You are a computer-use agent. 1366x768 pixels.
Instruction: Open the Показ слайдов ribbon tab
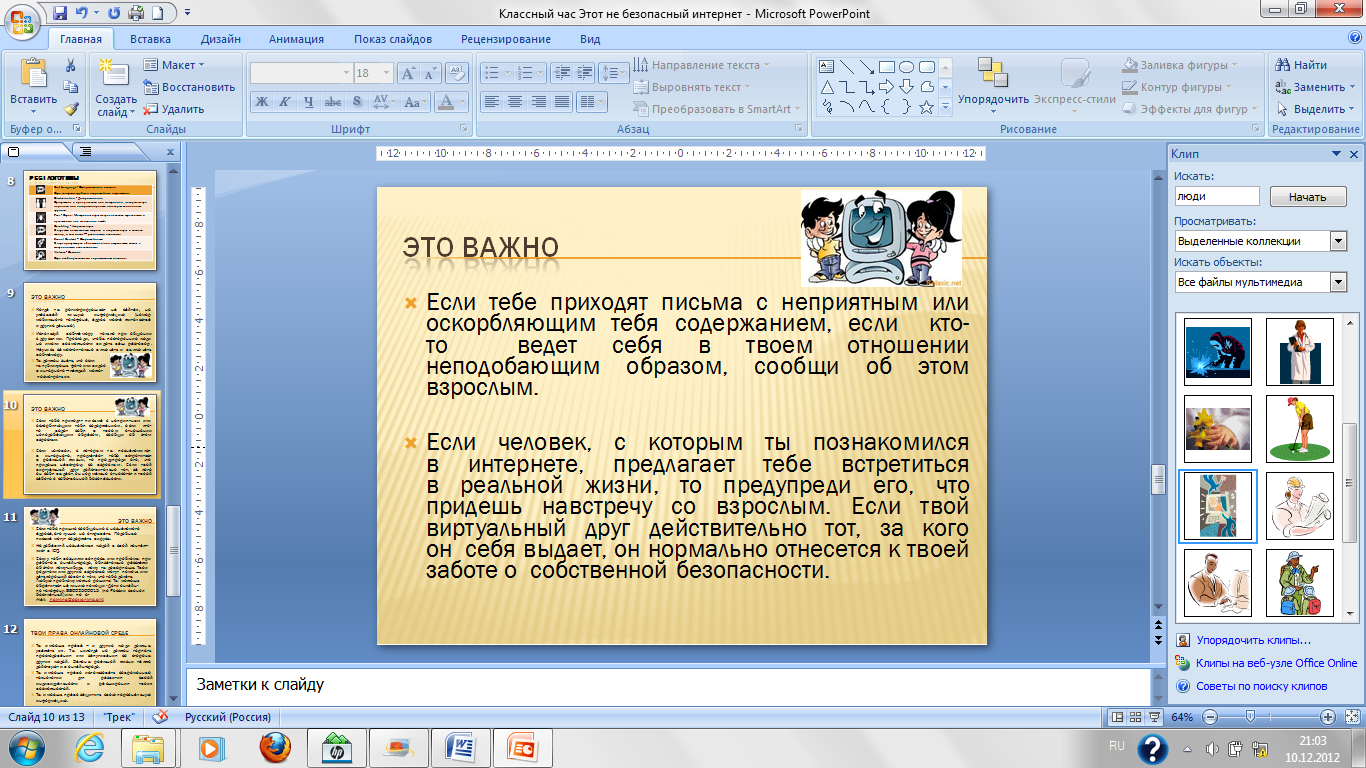(x=393, y=39)
